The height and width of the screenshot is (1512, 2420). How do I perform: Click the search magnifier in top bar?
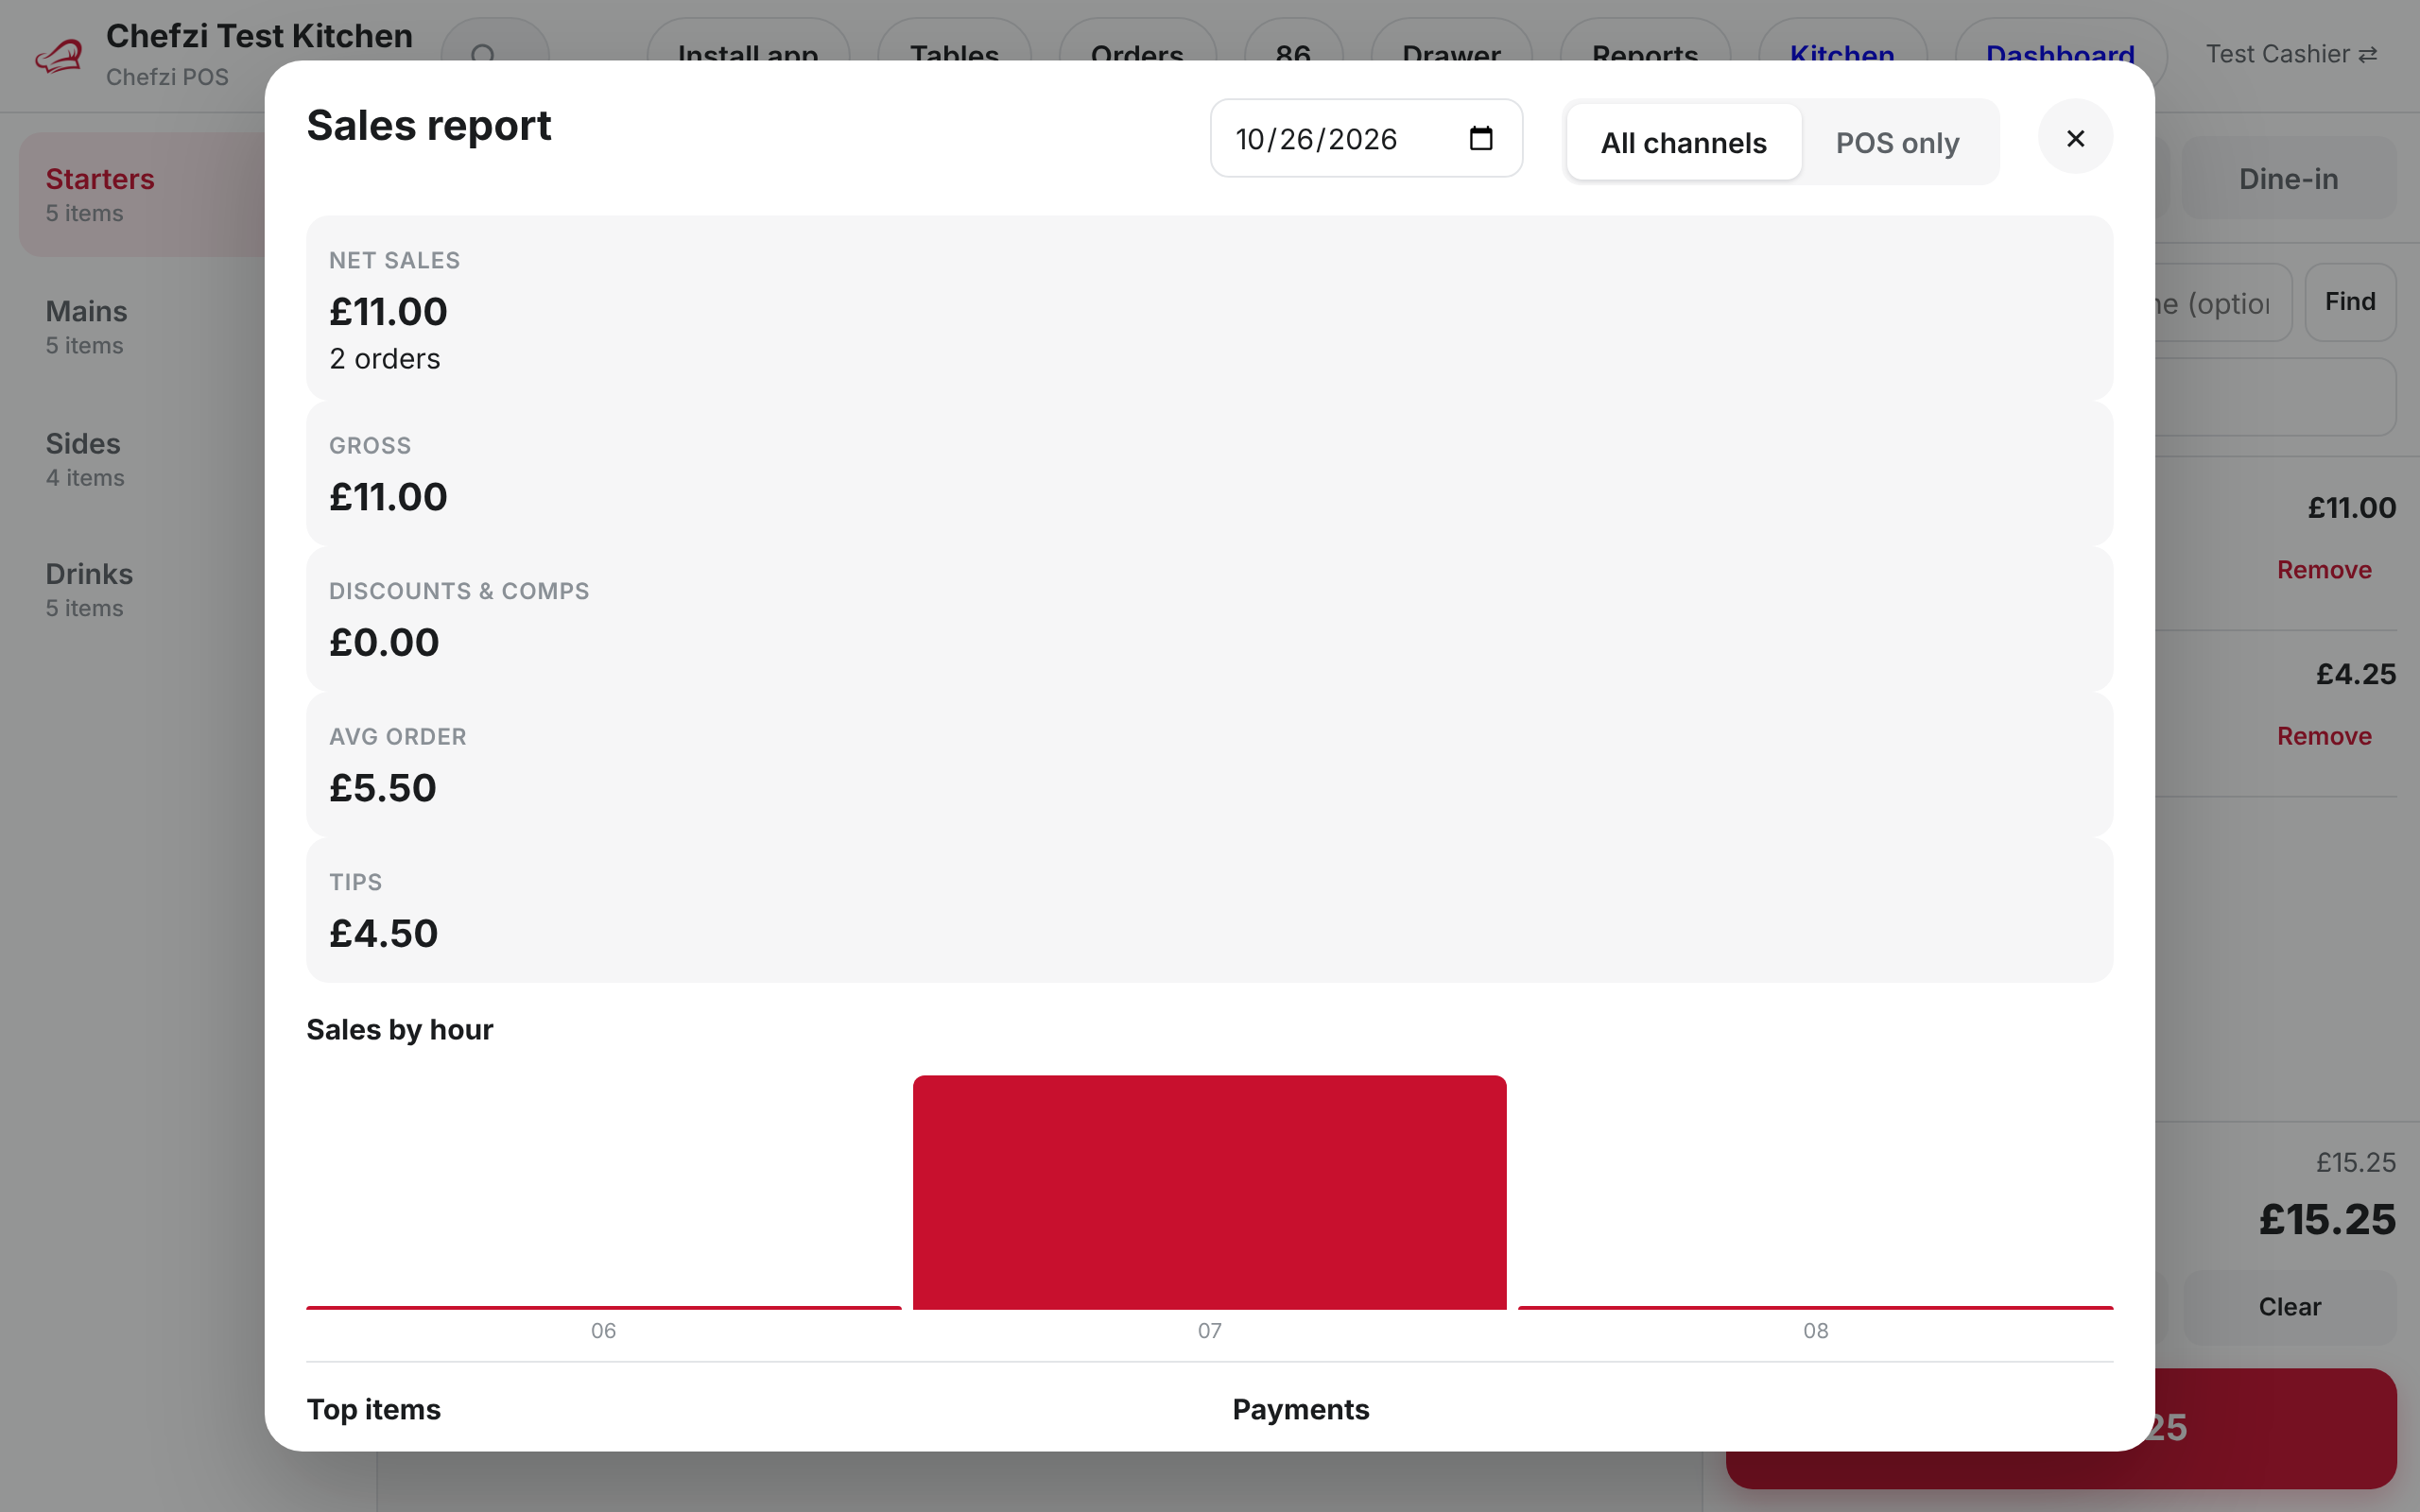(484, 54)
